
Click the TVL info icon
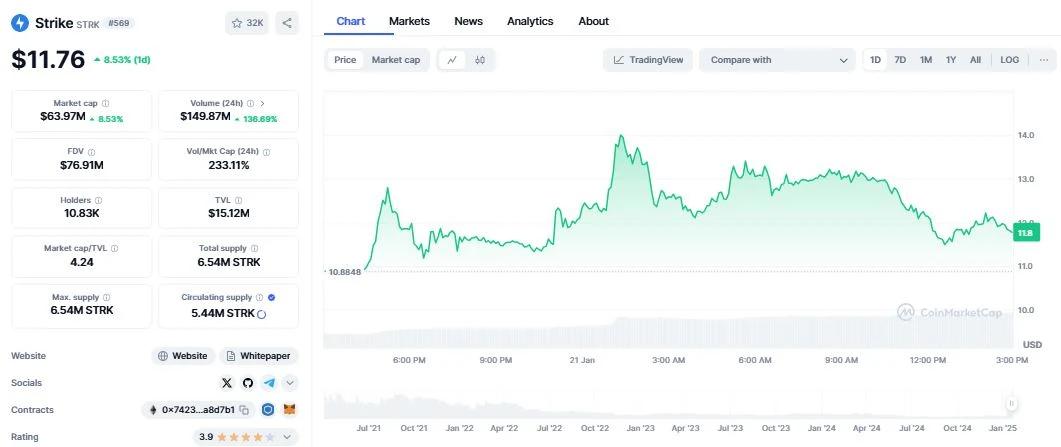pyautogui.click(x=238, y=200)
